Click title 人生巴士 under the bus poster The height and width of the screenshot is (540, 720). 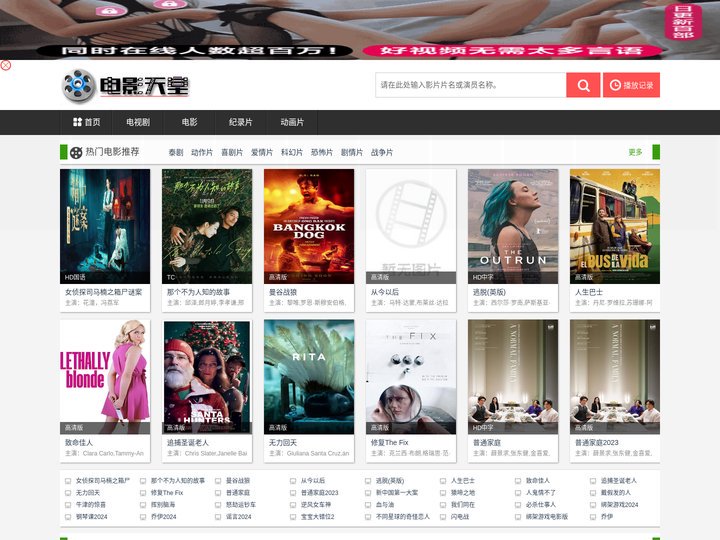tap(589, 292)
